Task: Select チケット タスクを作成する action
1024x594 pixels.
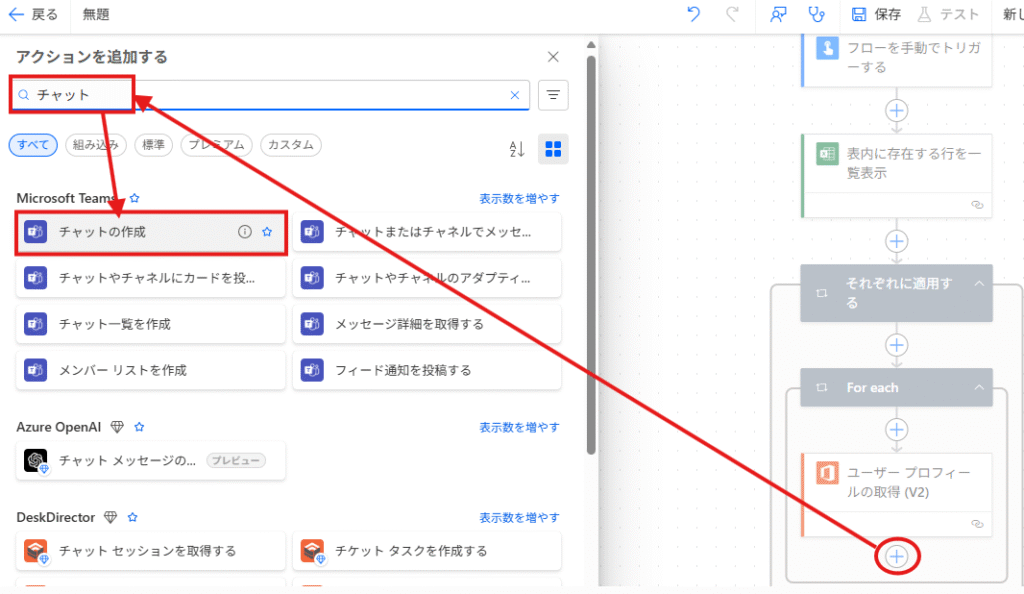Action: pyautogui.click(x=427, y=551)
